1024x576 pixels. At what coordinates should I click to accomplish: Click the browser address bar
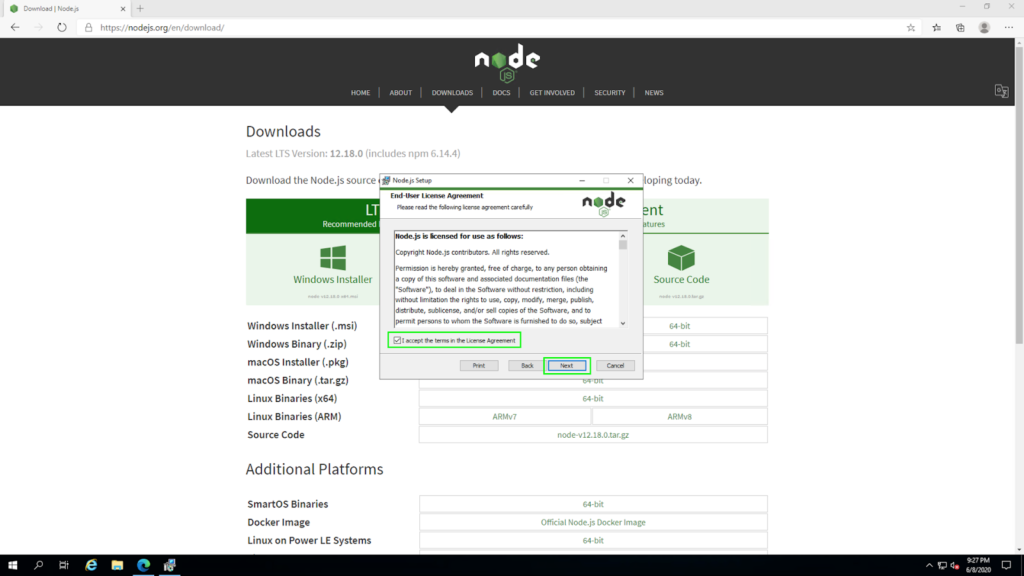[300, 28]
